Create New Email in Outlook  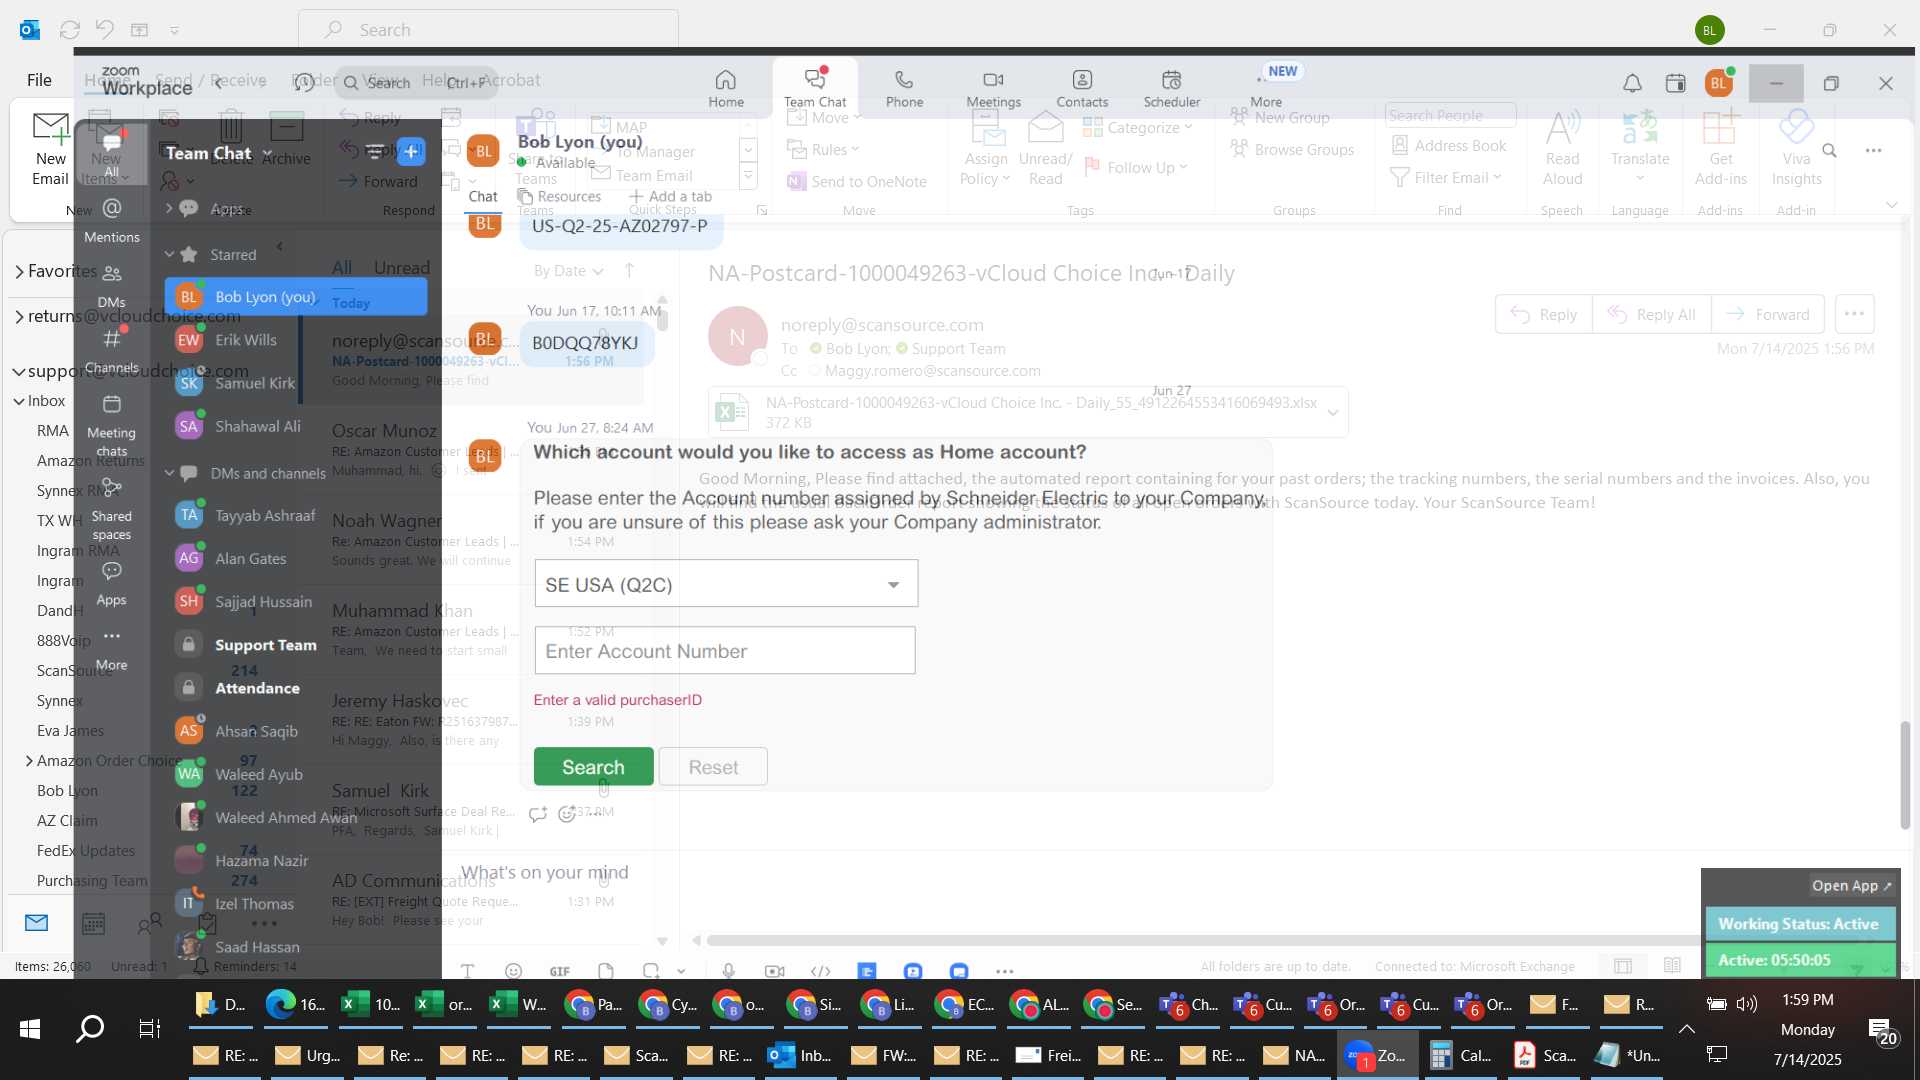[x=50, y=150]
